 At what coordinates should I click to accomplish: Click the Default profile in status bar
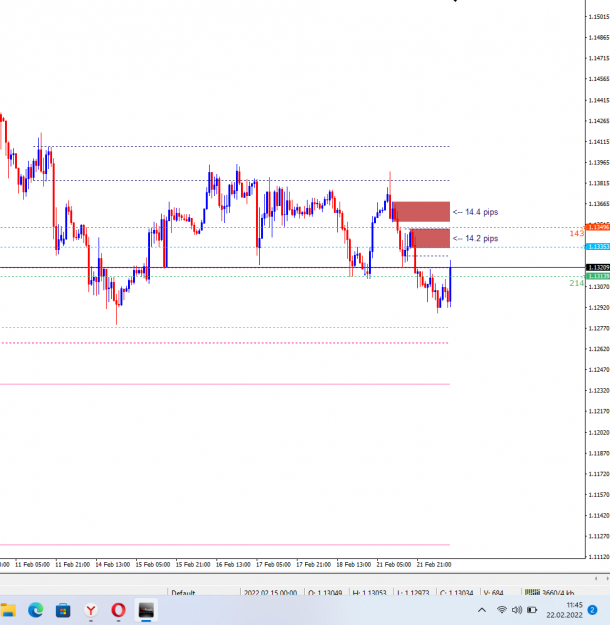coord(183,593)
